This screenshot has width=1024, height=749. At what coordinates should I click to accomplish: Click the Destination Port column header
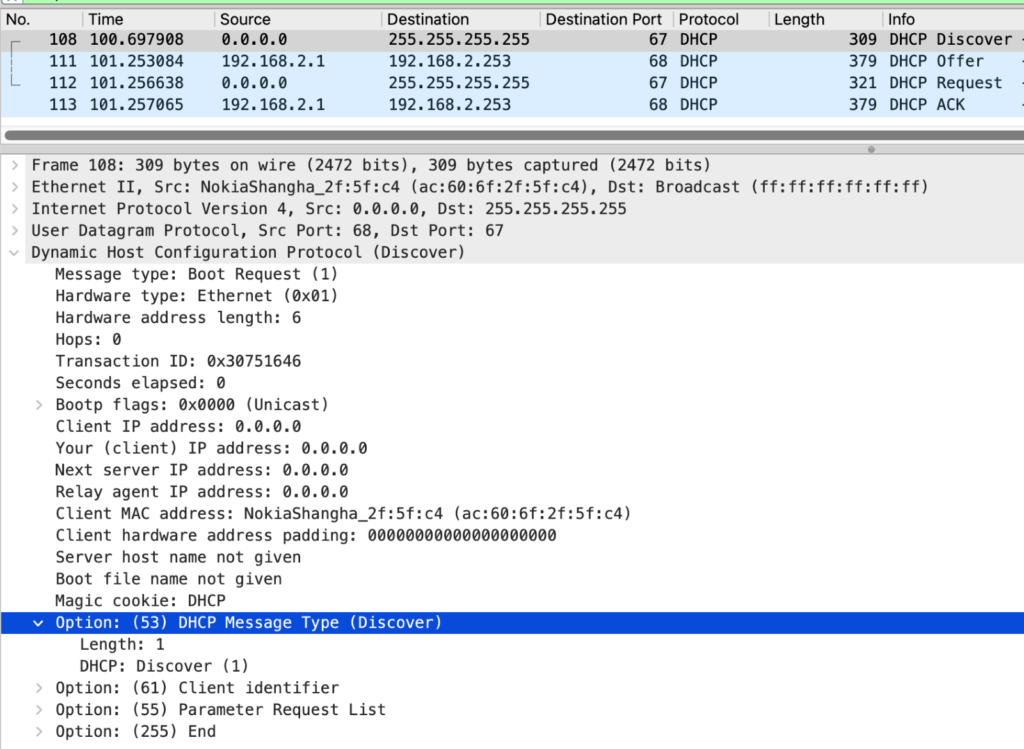pos(604,18)
